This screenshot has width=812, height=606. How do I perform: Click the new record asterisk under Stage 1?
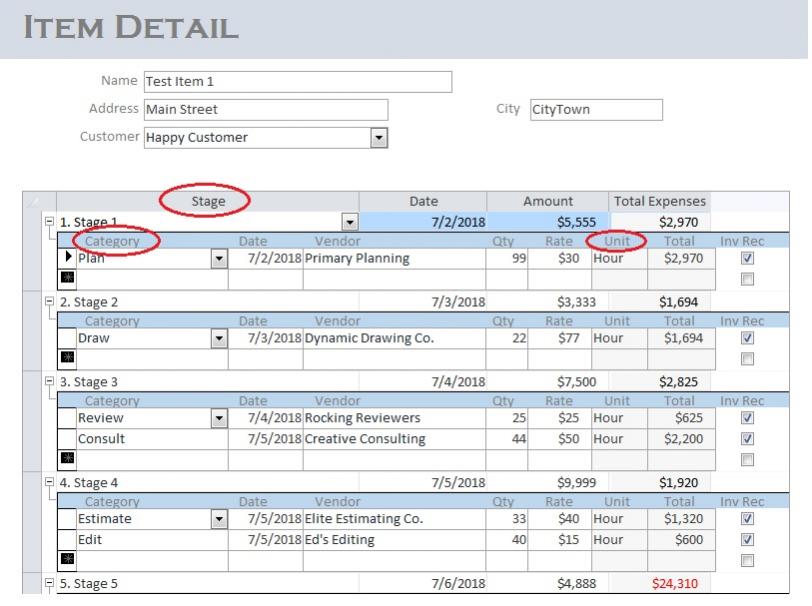click(67, 278)
